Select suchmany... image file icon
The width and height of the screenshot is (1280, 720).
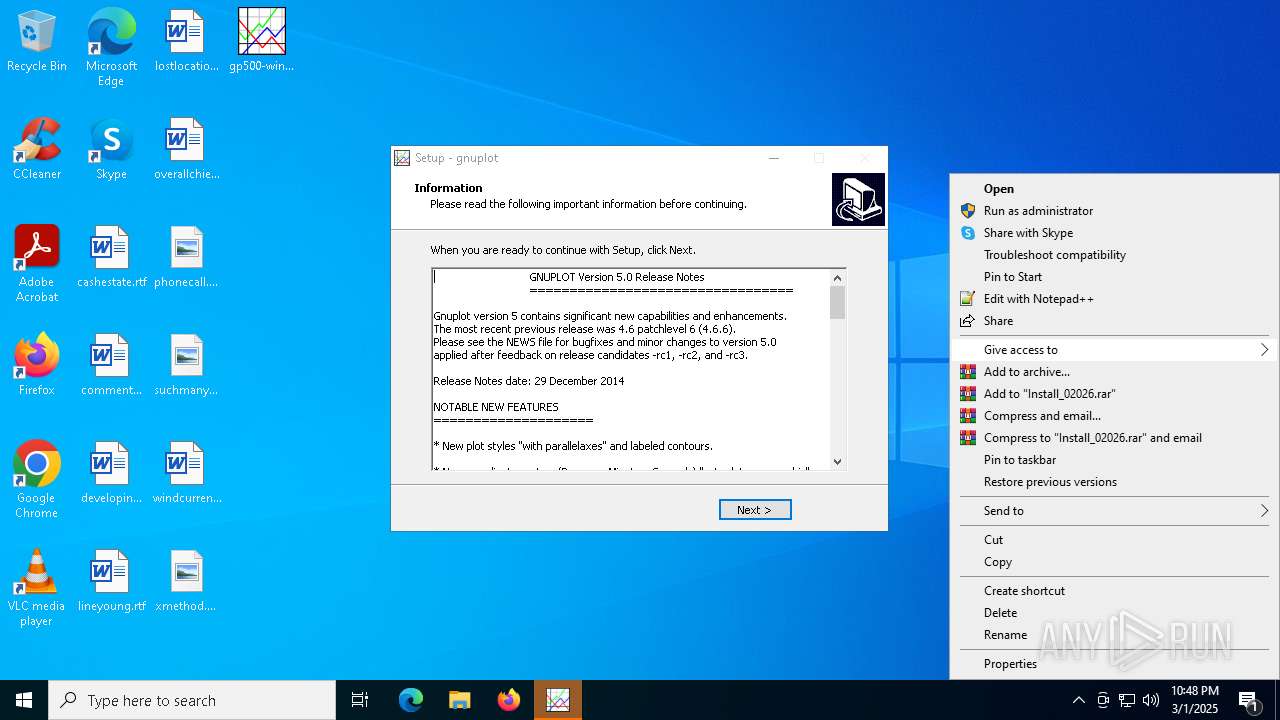point(186,365)
